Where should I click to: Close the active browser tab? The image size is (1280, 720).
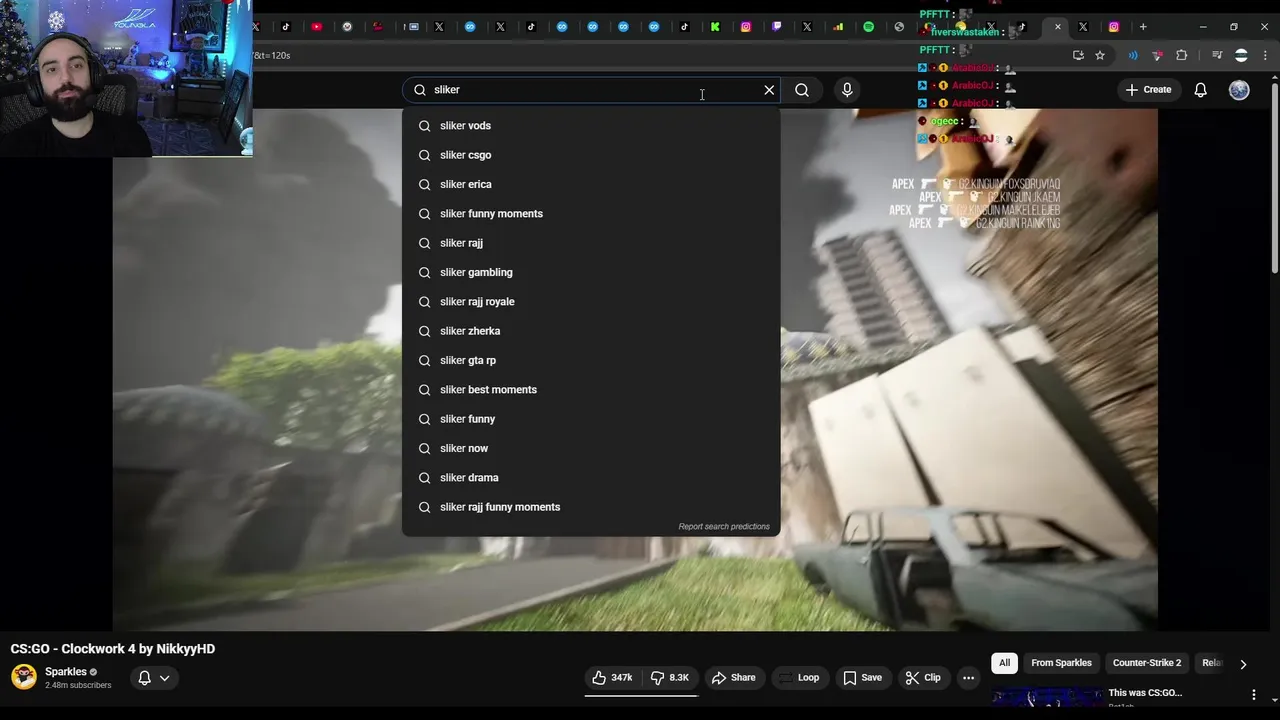(x=1058, y=27)
